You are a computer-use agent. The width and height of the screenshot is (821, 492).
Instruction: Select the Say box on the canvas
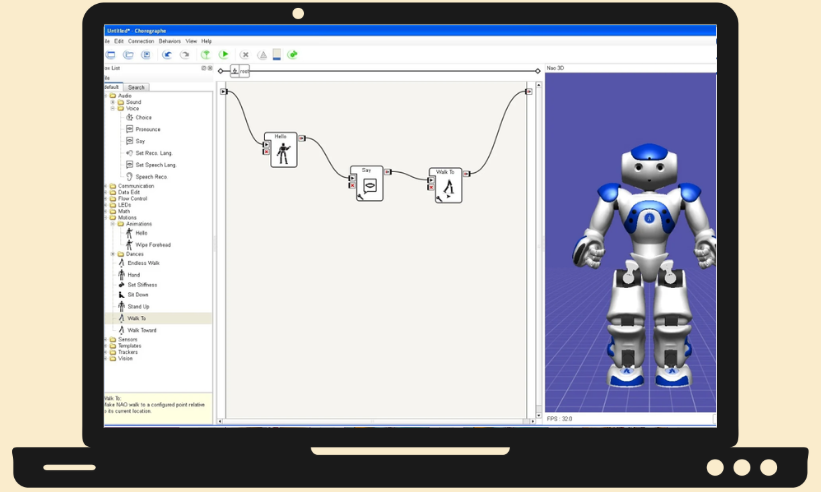(x=368, y=185)
